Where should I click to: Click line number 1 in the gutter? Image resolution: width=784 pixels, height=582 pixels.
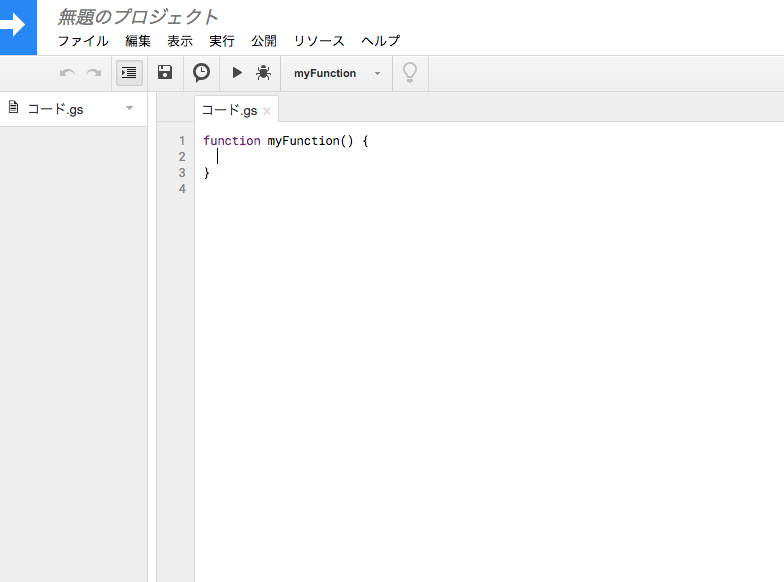coord(182,141)
